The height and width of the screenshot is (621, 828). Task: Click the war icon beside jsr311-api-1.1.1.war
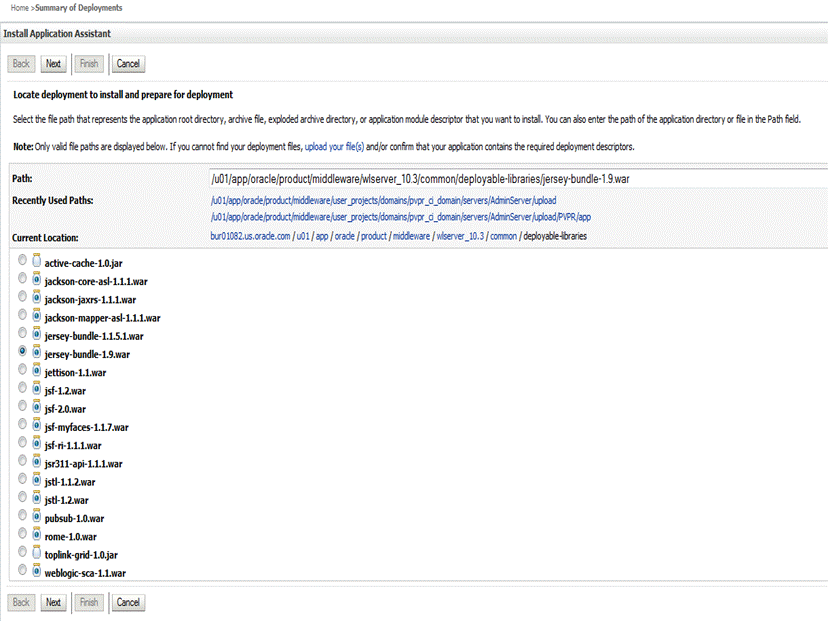36,461
